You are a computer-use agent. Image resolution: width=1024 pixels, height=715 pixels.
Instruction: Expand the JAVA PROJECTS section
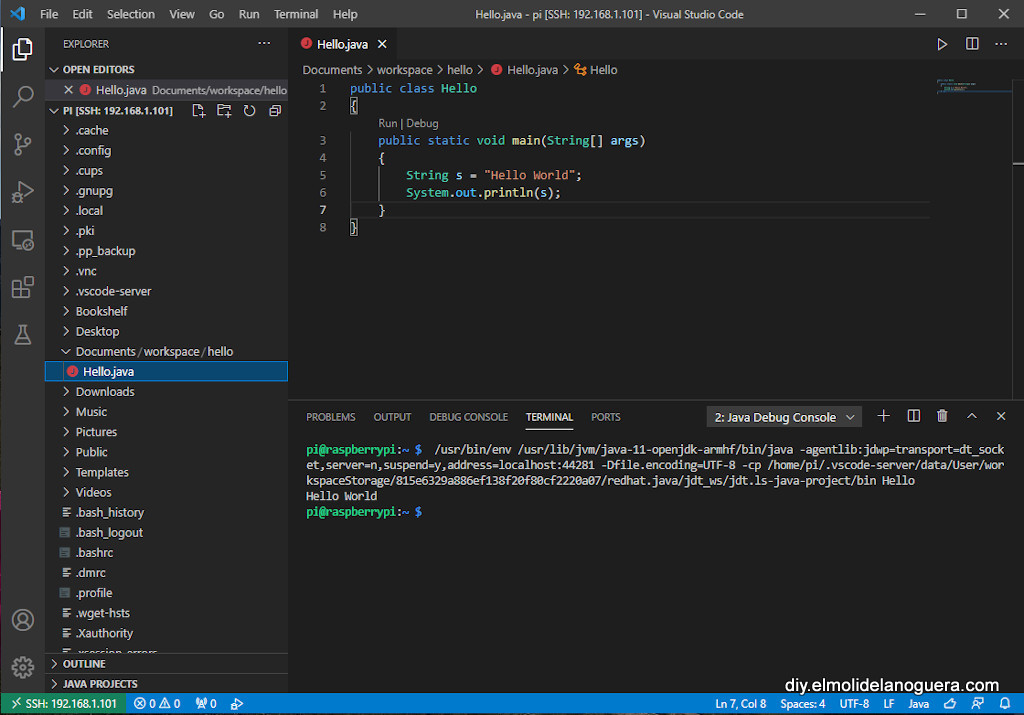point(100,684)
